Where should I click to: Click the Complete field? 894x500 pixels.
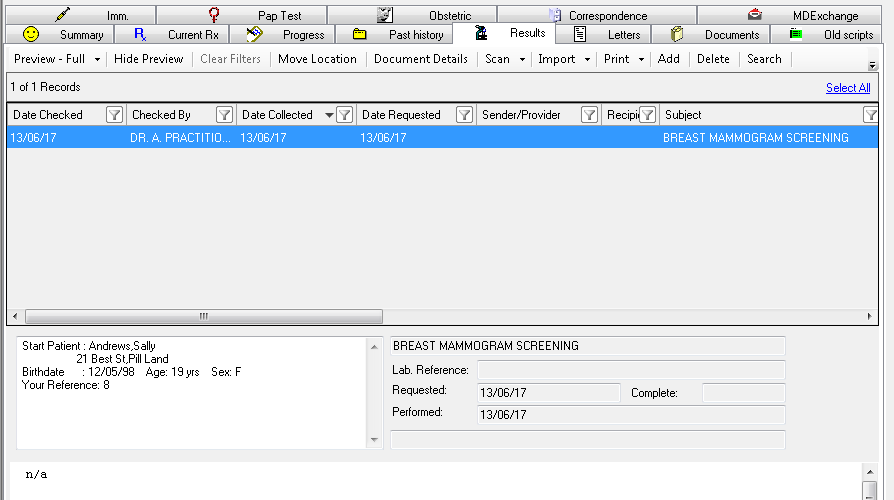pos(743,393)
